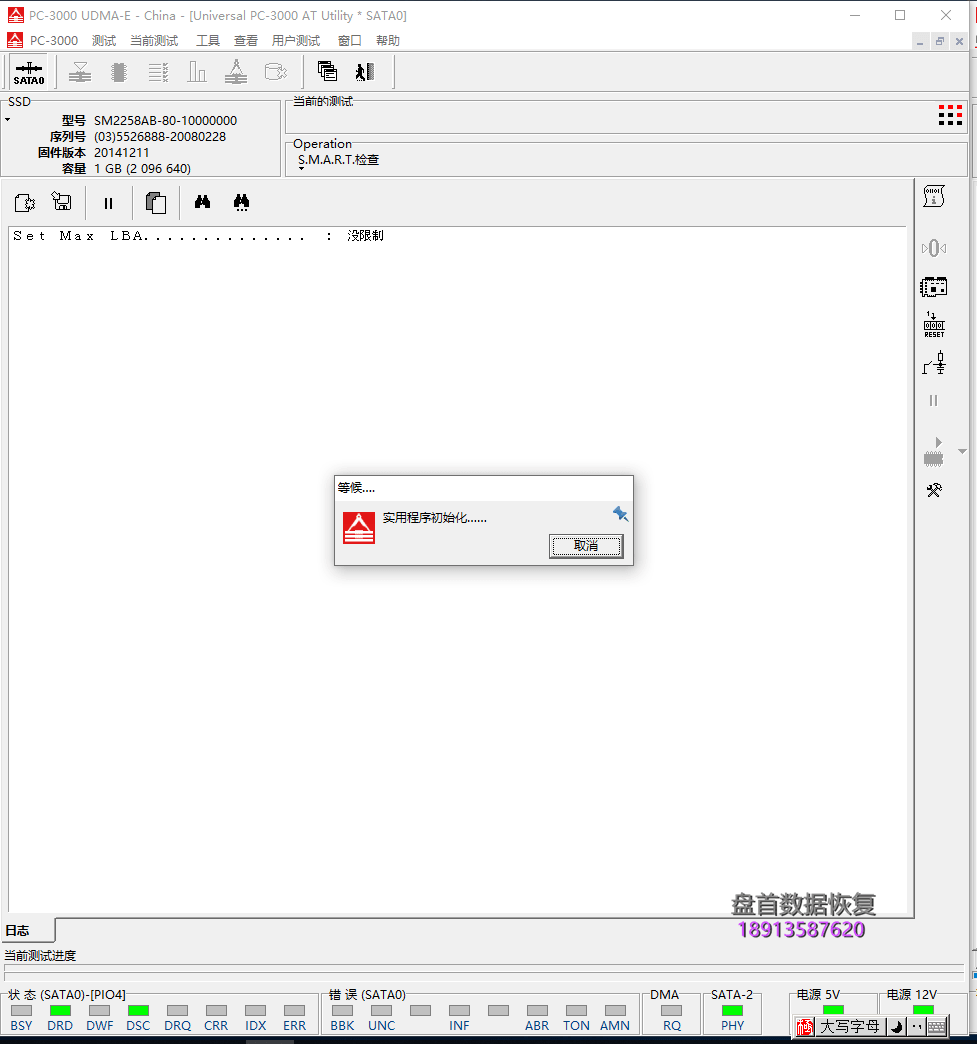Click the first binoculars find icon
The height and width of the screenshot is (1044, 977).
point(202,202)
